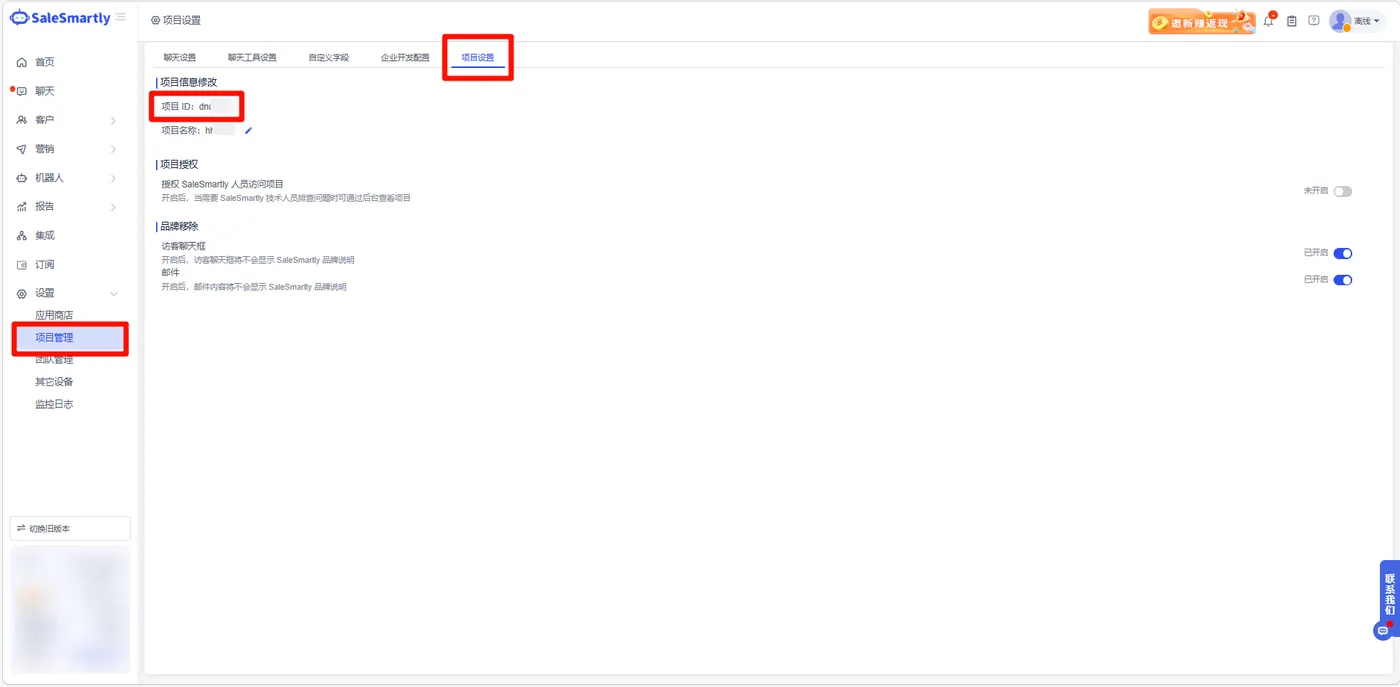Expand the 机器人 menu chevron

(x=113, y=179)
